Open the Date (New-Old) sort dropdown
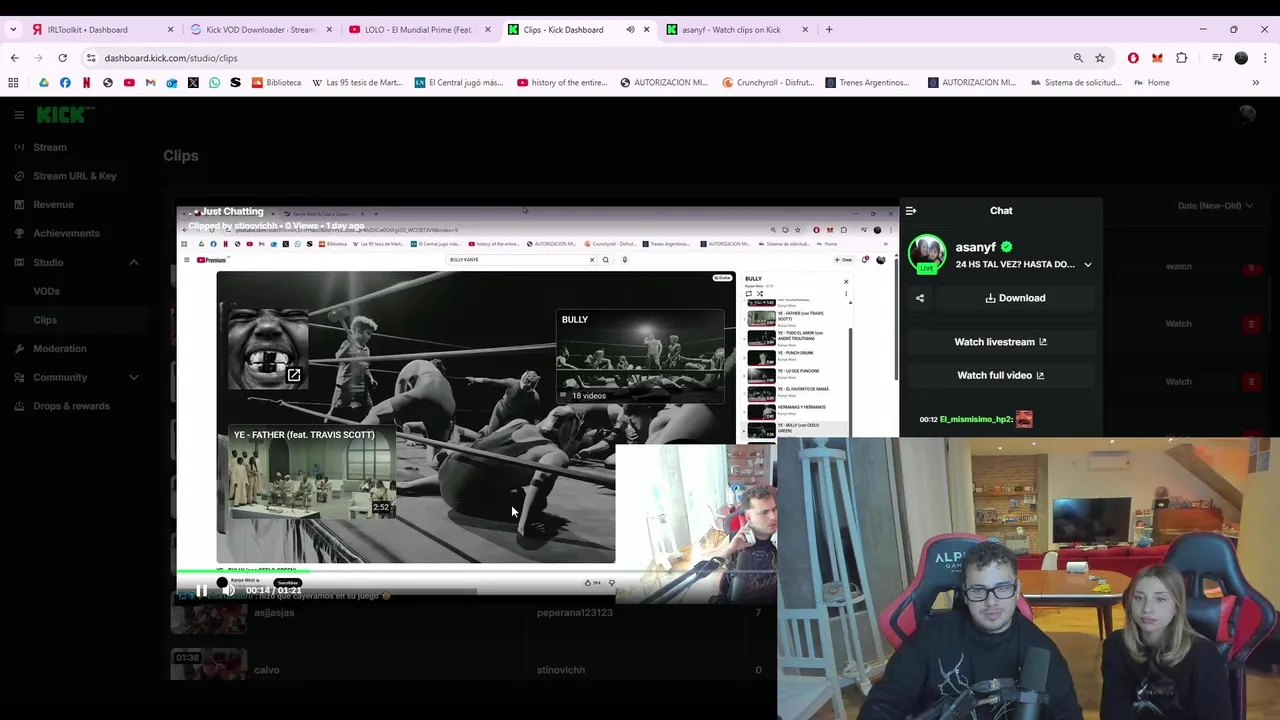 [x=1215, y=206]
